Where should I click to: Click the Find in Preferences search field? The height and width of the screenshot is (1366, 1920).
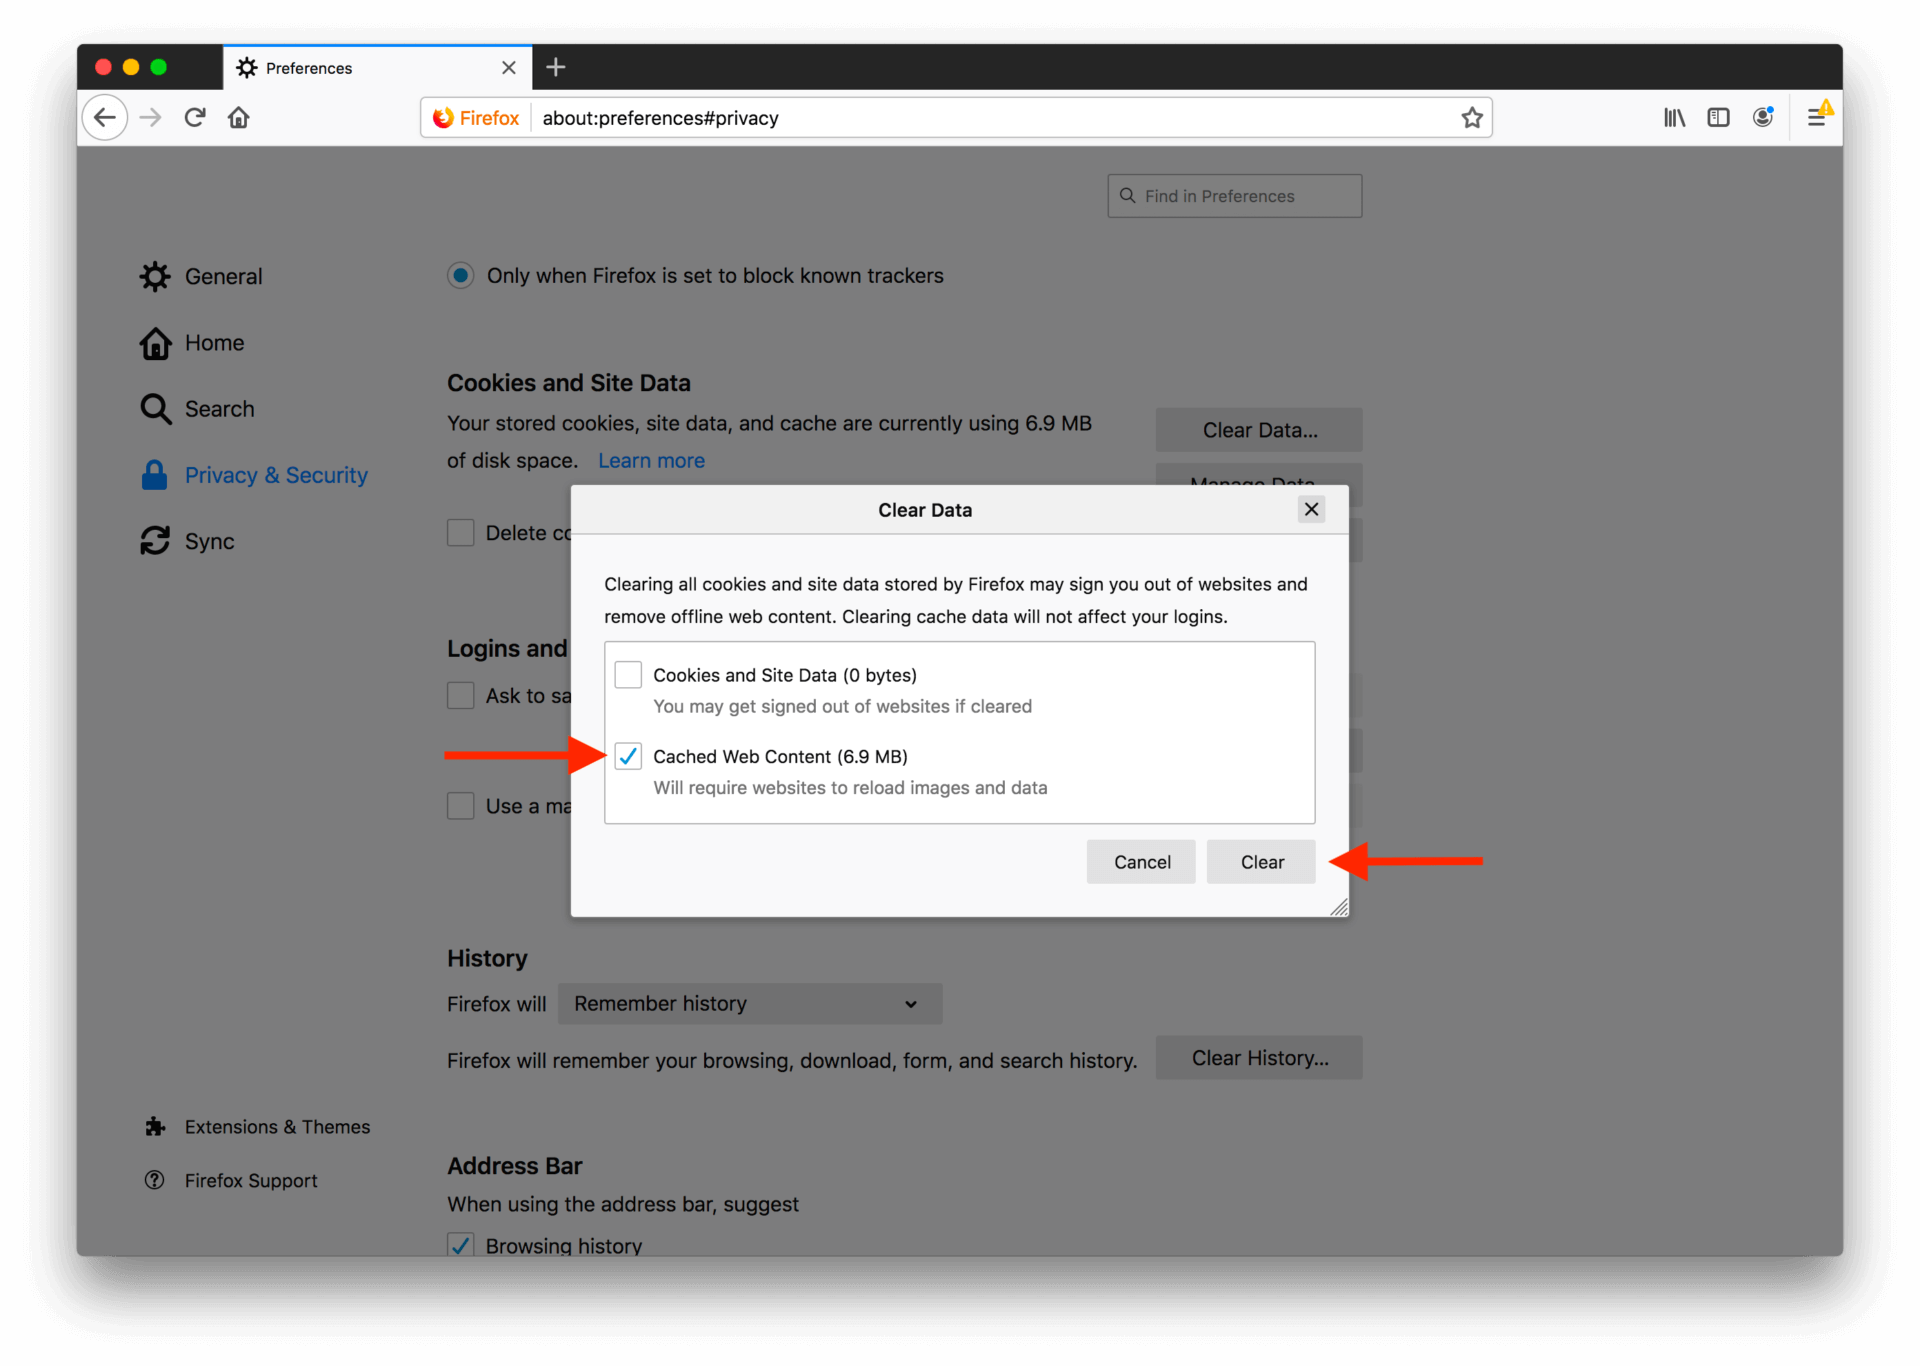[x=1234, y=195]
